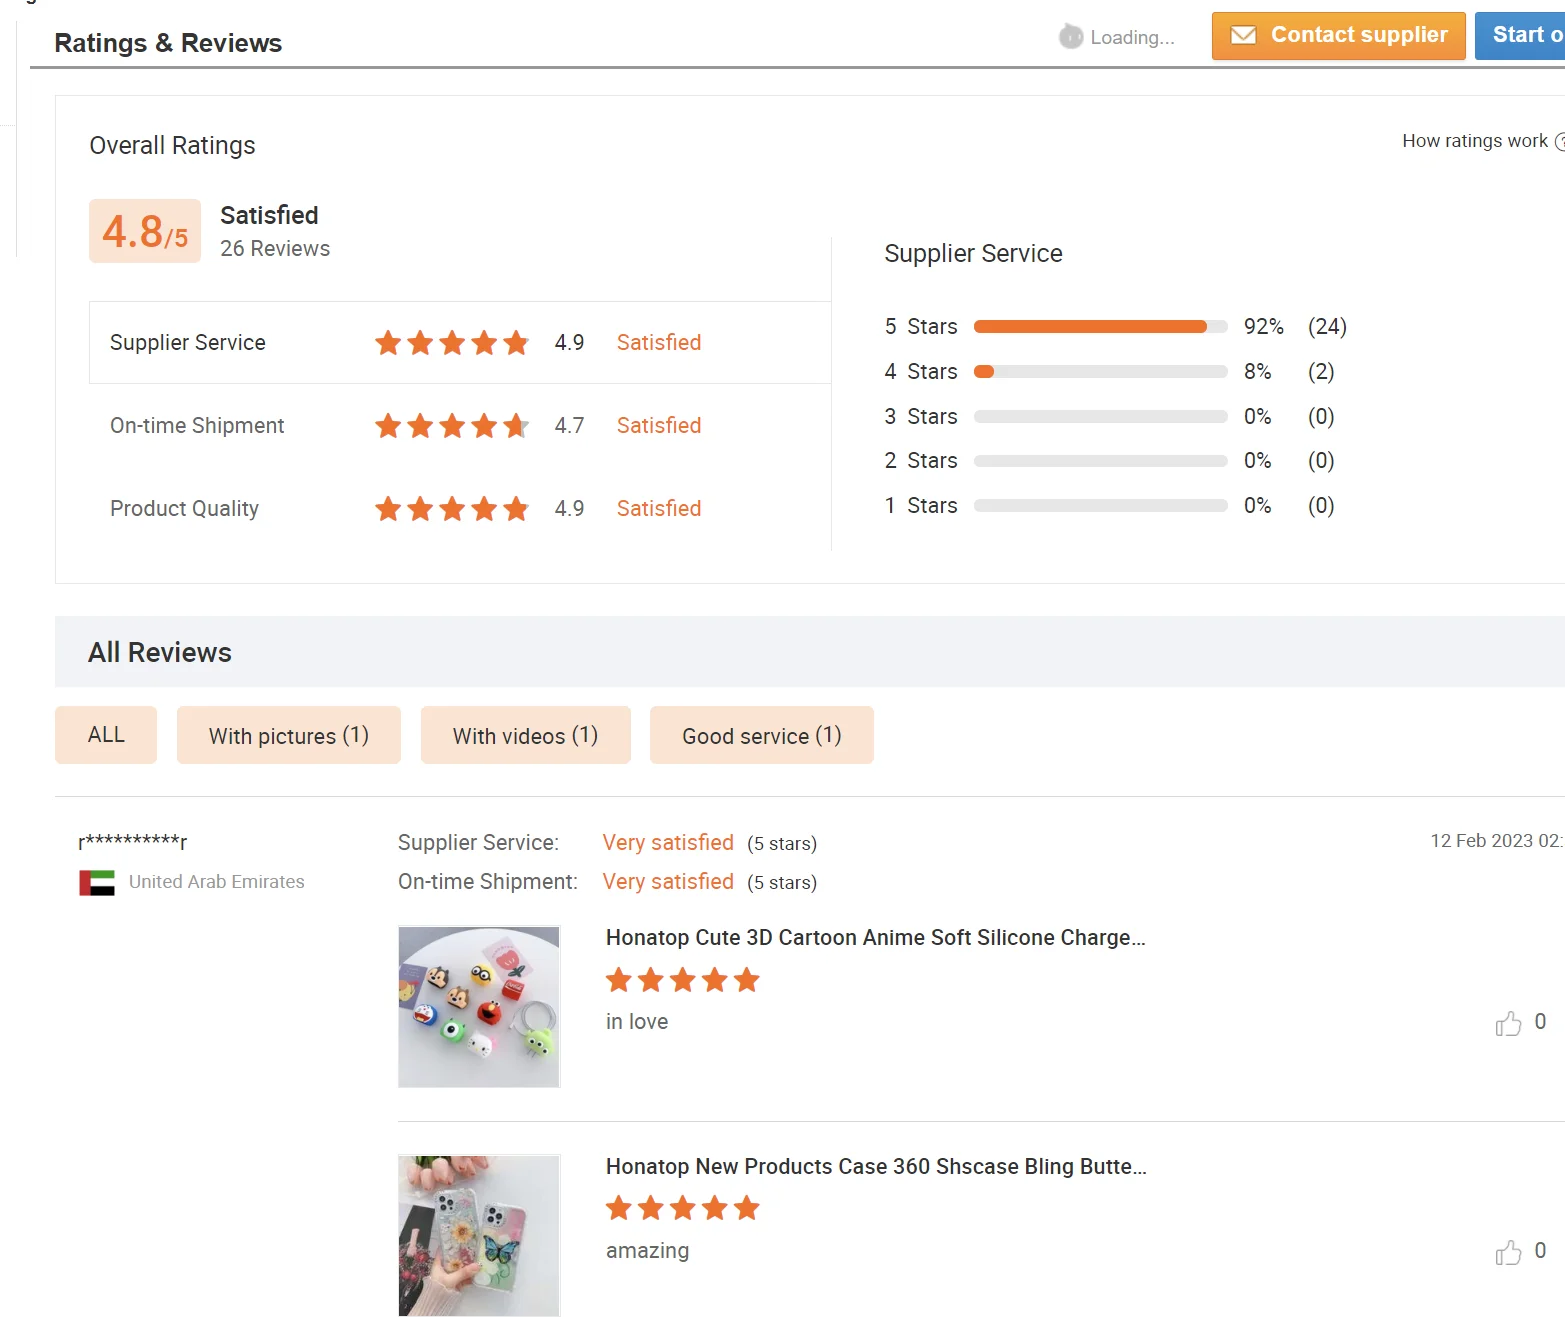
Task: Click the 4.8/5 overall score badge
Action: [x=145, y=231]
